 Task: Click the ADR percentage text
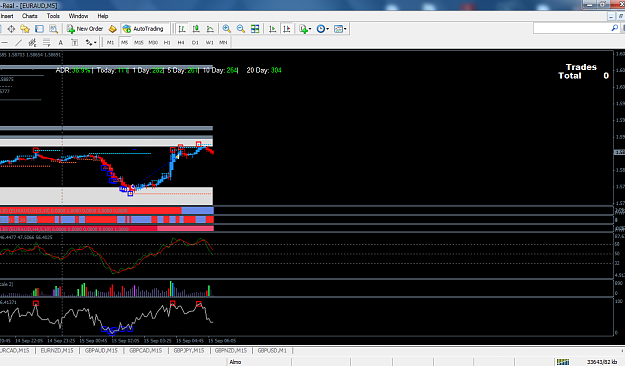73,70
